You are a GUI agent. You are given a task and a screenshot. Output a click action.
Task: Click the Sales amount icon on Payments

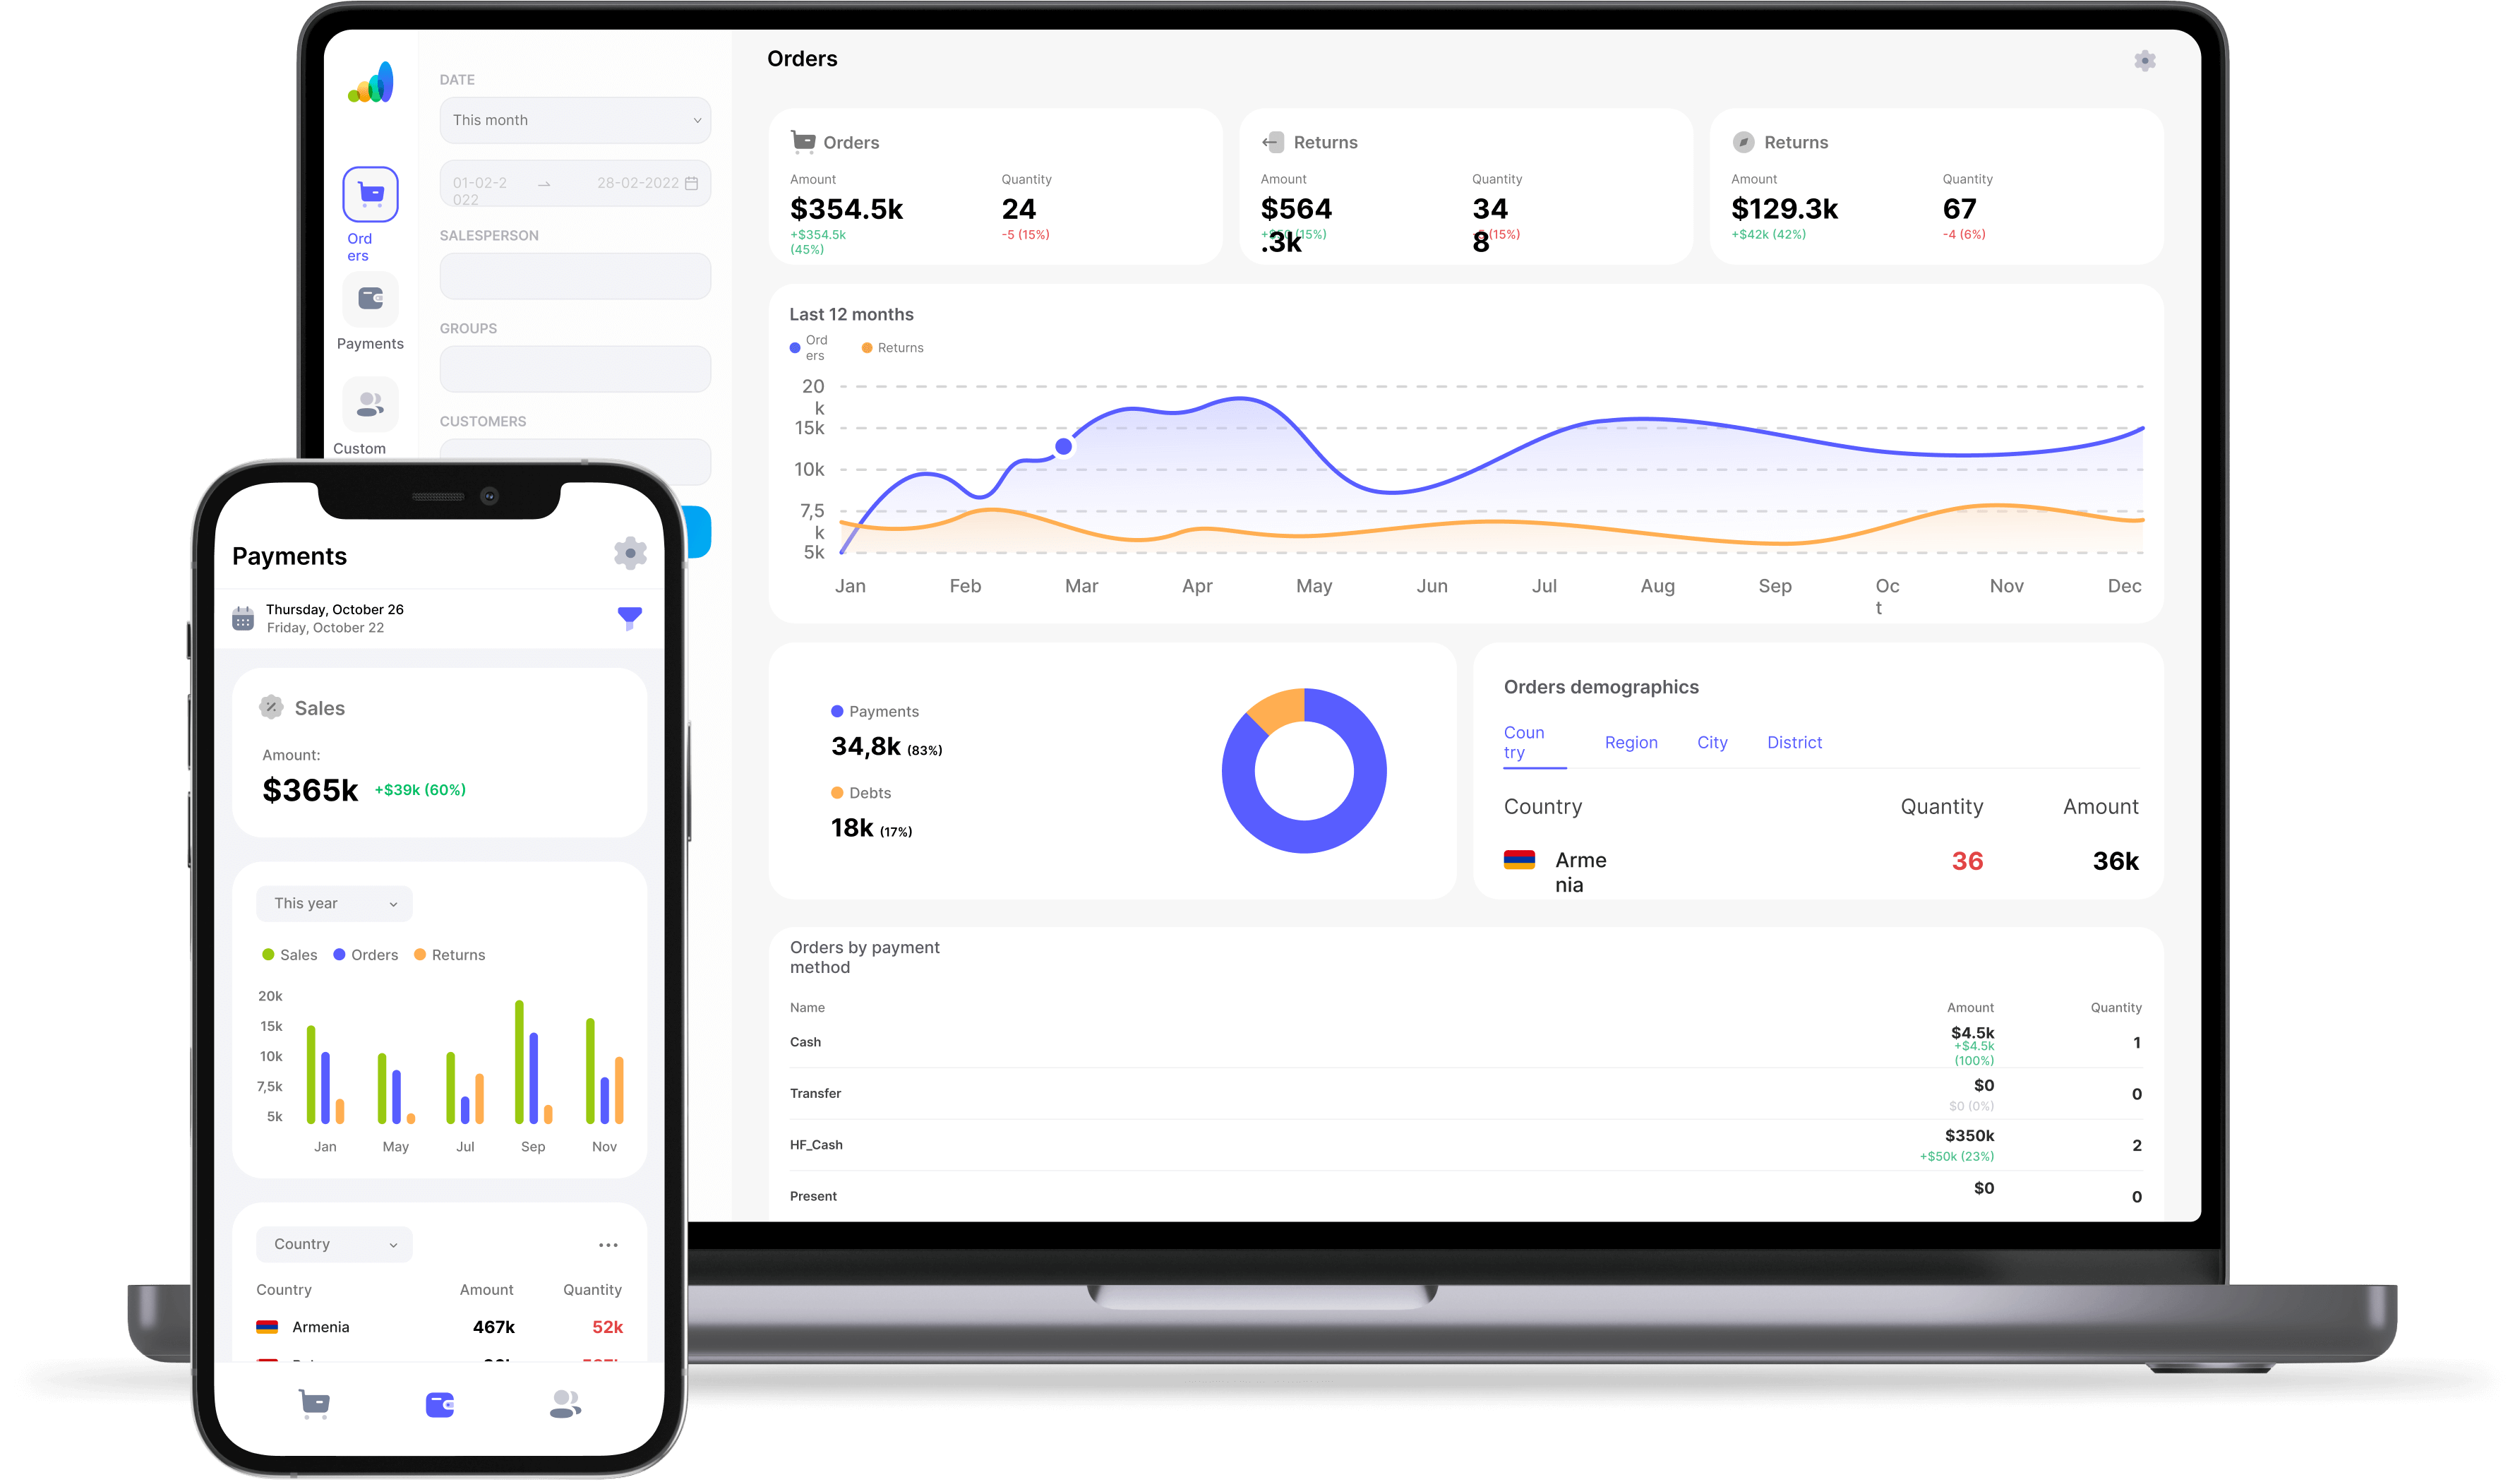click(272, 706)
